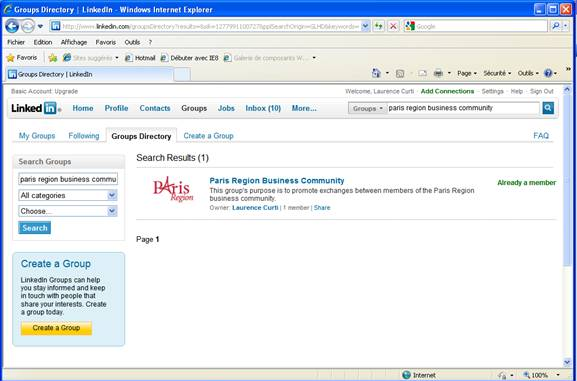Click the Upgrade account link
The image size is (577, 381).
coord(66,91)
